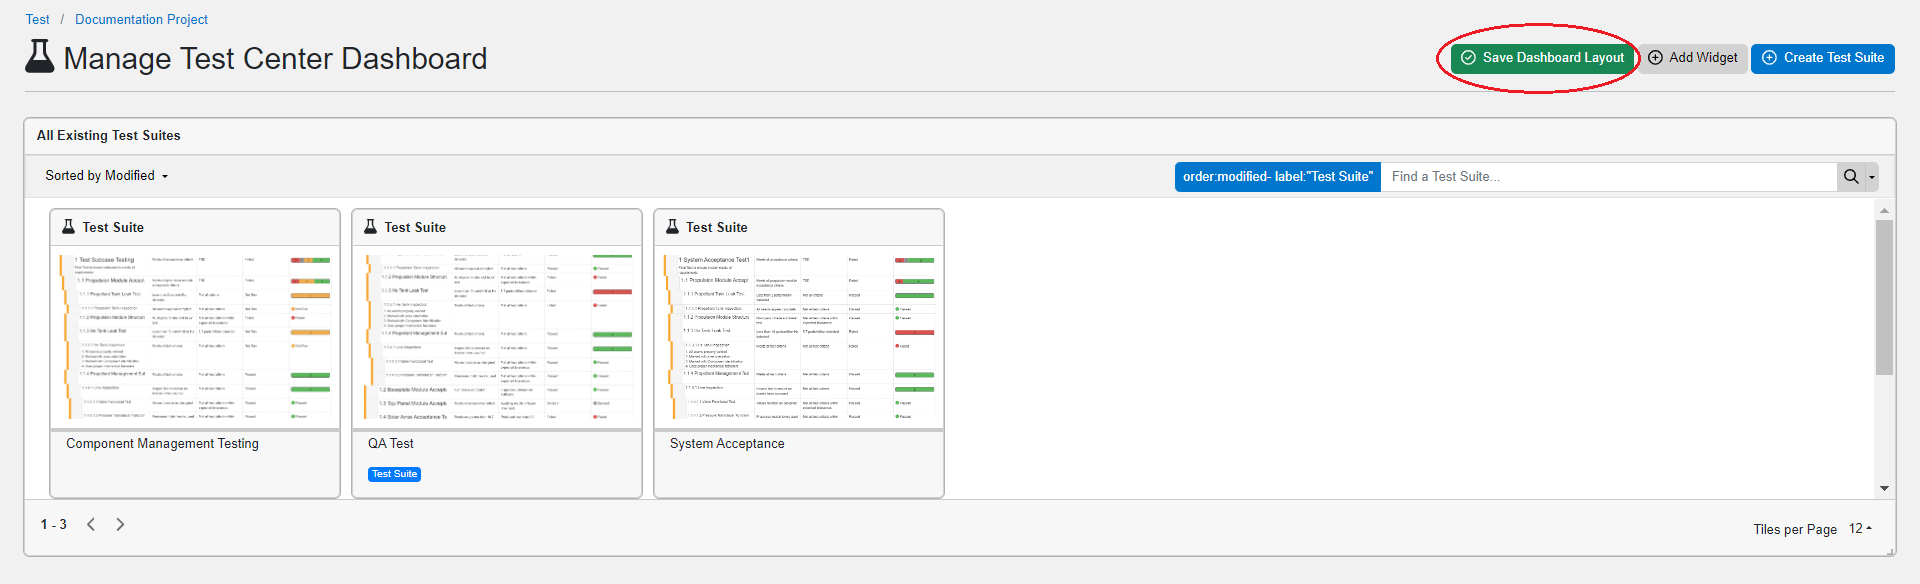
Task: Open the Add Widget button
Action: pos(1693,58)
